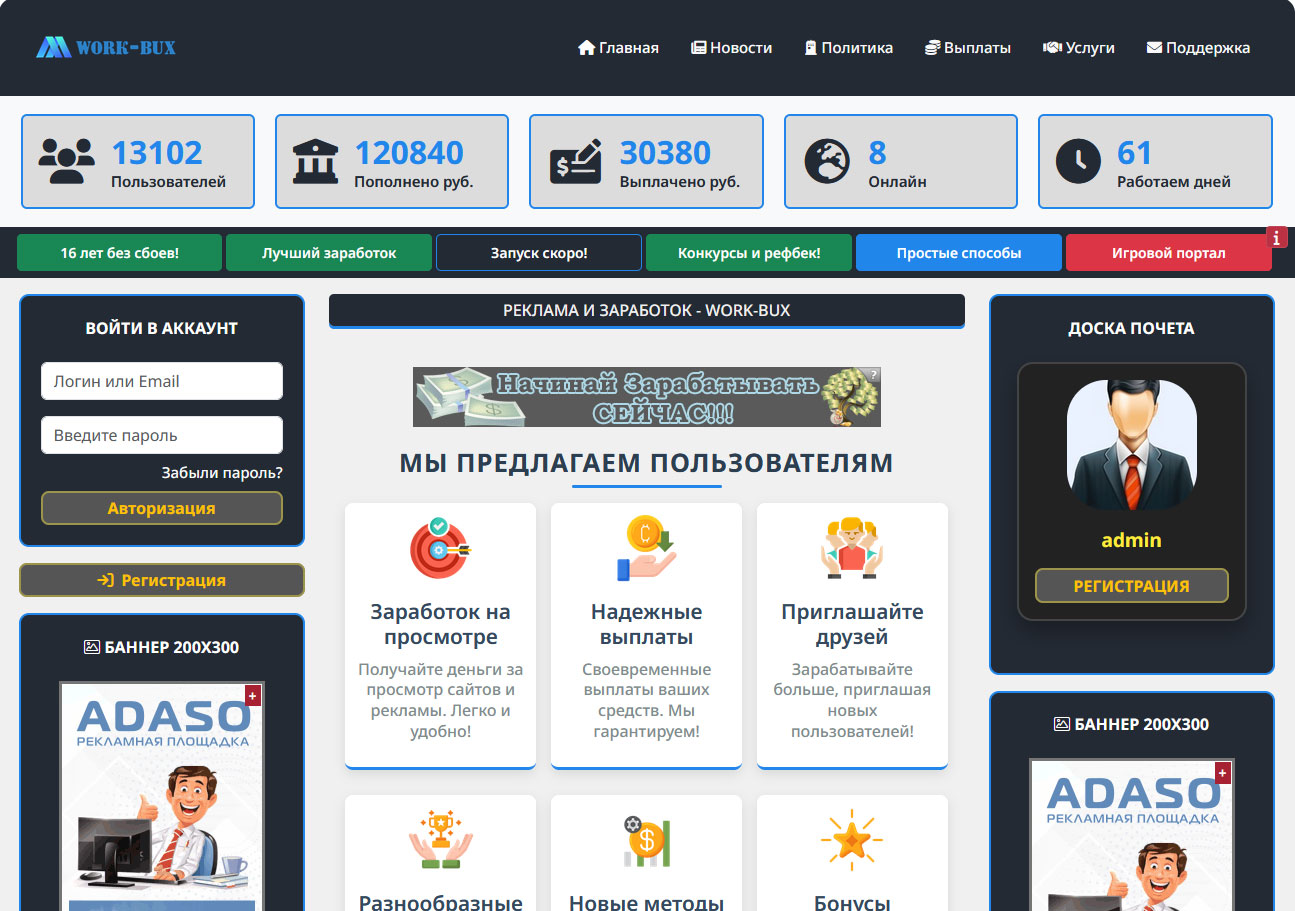Click the coin-in-hand icon above Надежные выплаты
1295x911 pixels.
click(646, 548)
